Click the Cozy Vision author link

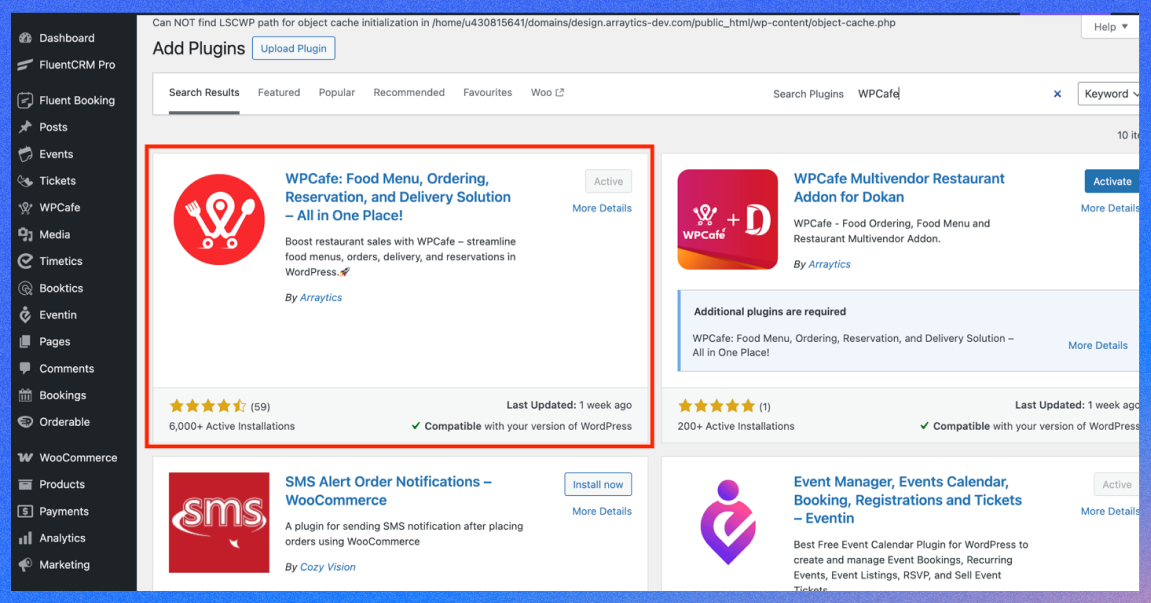327,567
